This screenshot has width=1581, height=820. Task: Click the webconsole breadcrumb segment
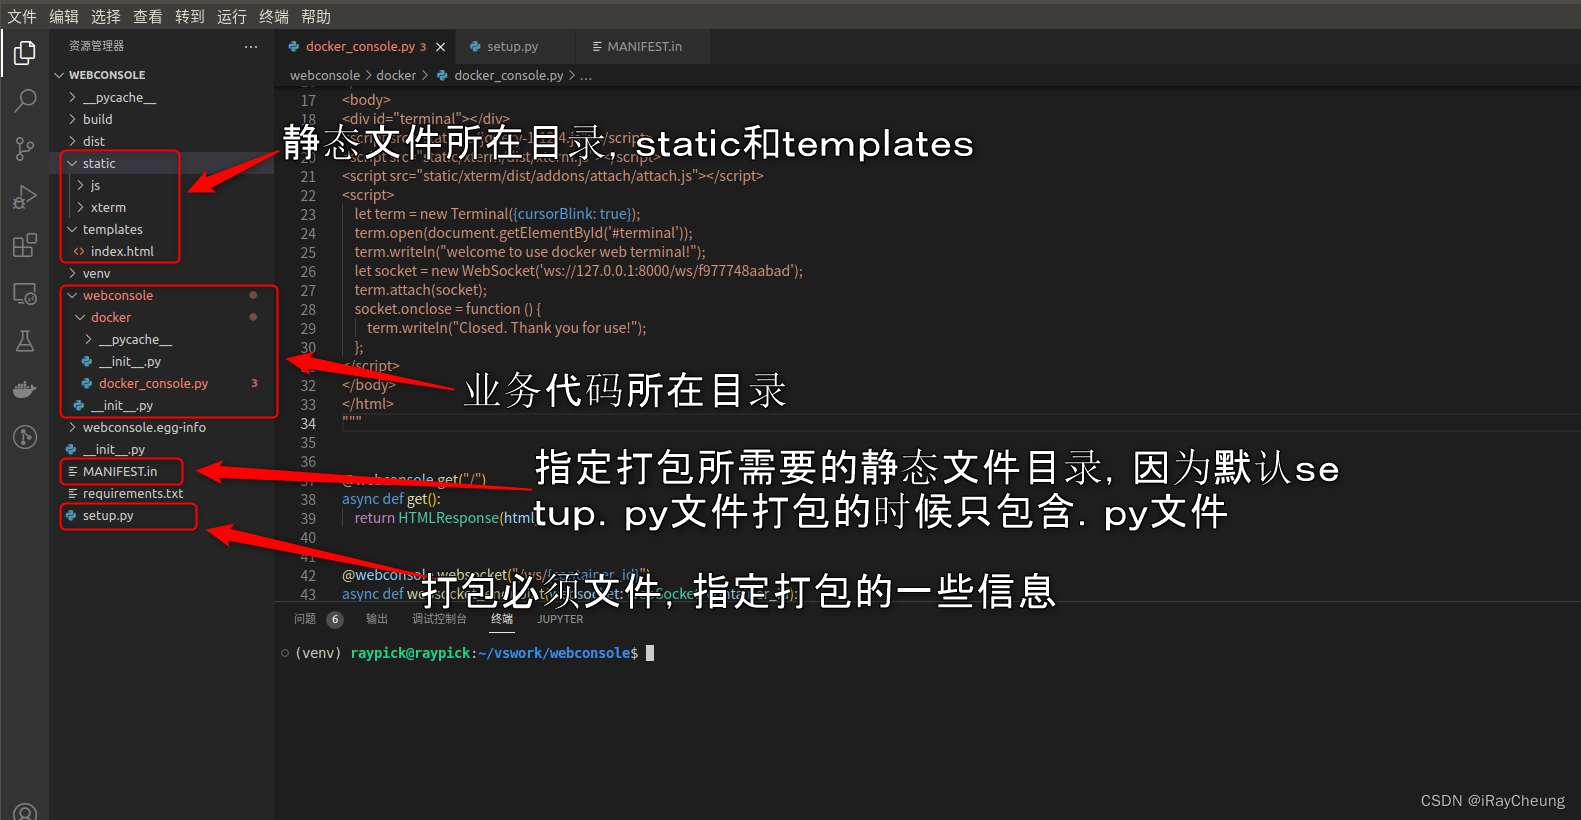point(325,76)
